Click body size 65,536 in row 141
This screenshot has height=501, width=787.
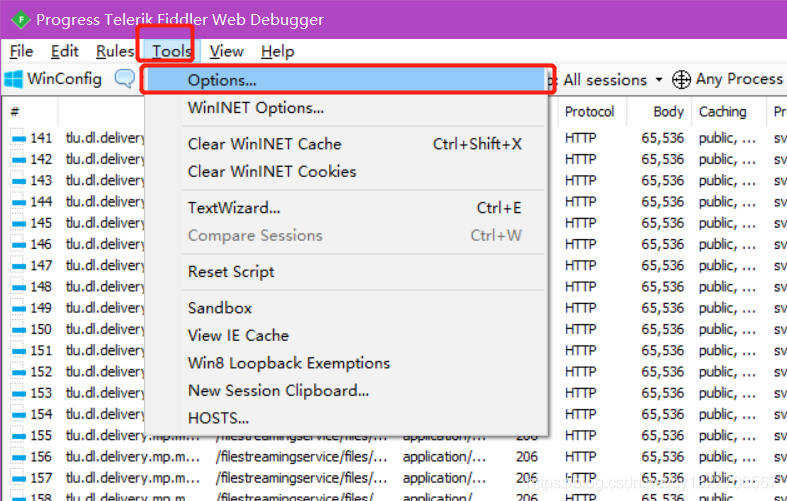tap(663, 138)
